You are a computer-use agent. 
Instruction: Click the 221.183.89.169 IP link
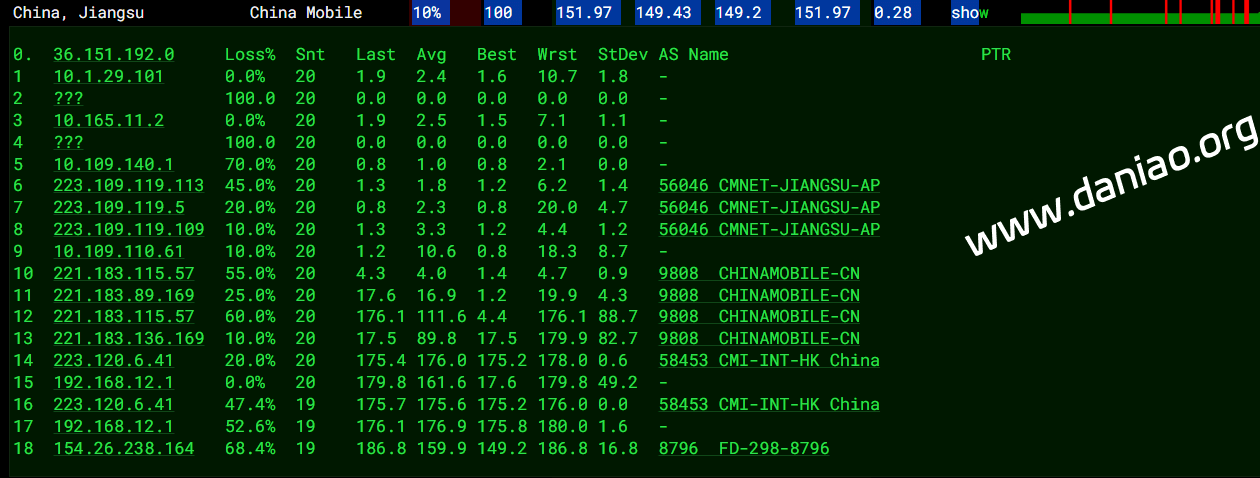(123, 295)
